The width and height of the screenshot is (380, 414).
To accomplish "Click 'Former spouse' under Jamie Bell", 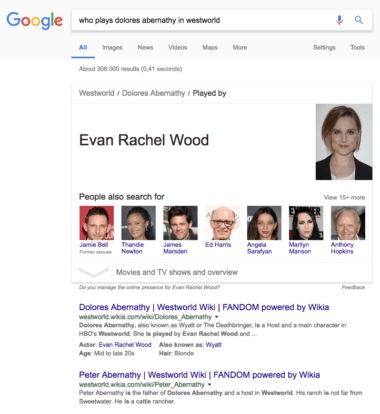I will point(95,252).
